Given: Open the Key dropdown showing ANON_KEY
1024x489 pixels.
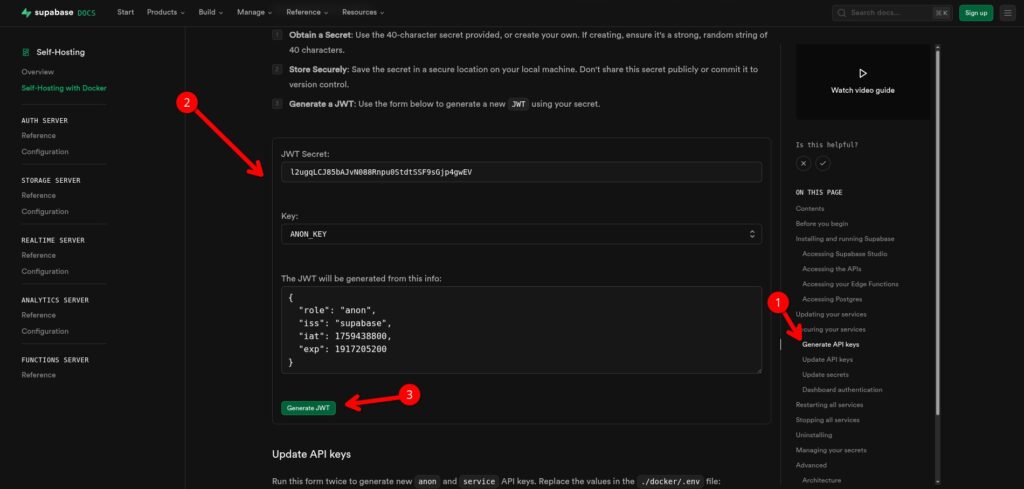Looking at the screenshot, I should click(521, 234).
